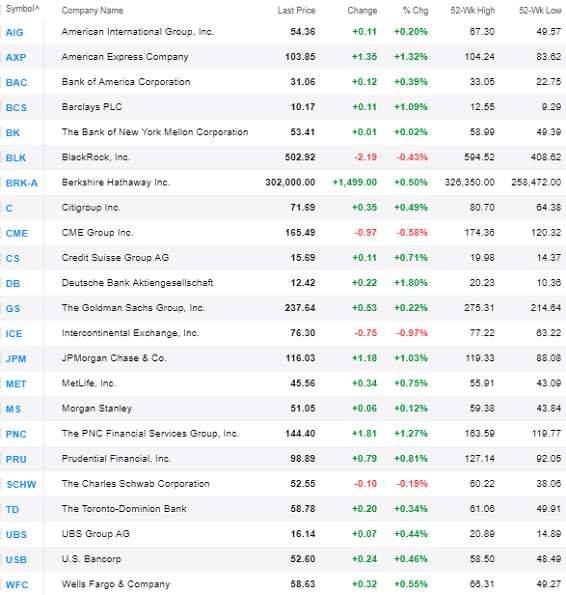Open the ICE ticker link

pos(14,333)
